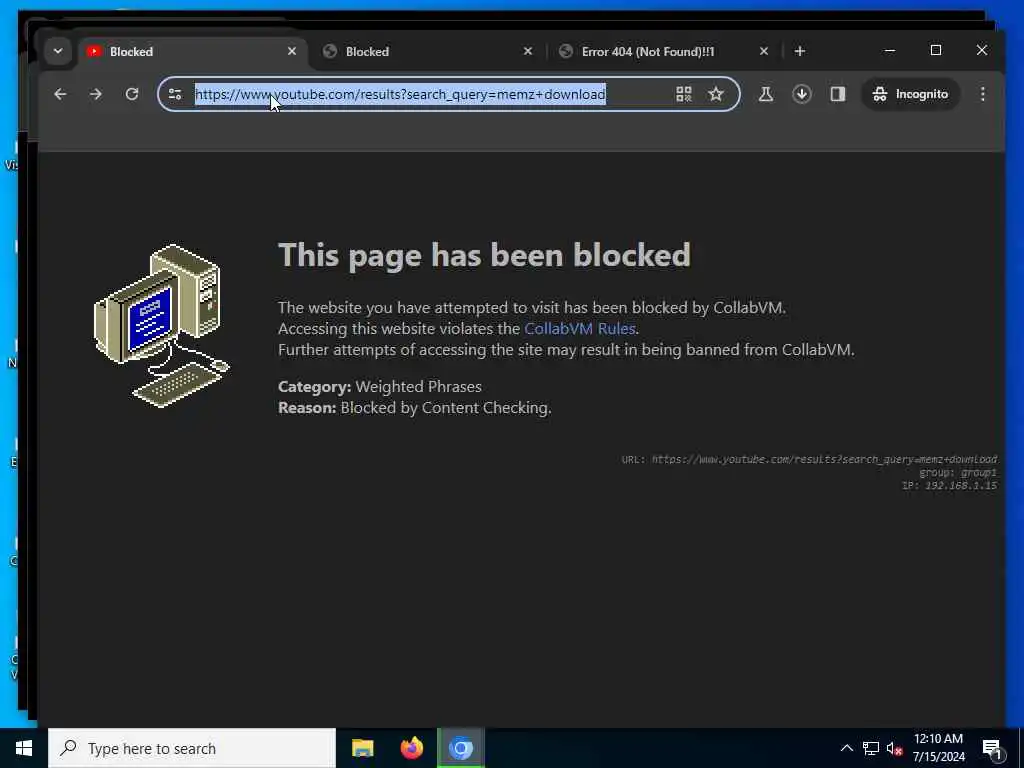Open a new tab

(x=800, y=51)
